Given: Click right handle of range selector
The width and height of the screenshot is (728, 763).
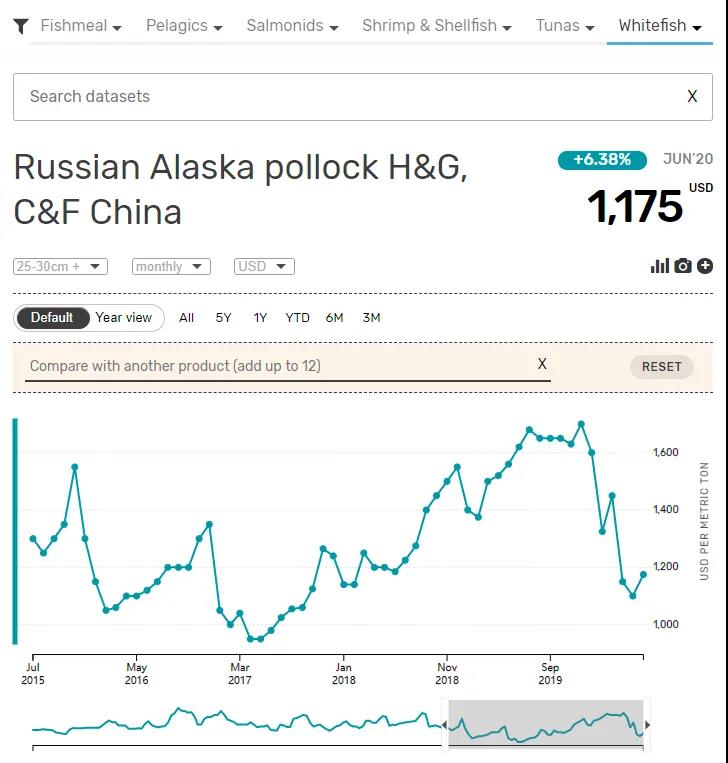Looking at the screenshot, I should point(647,725).
